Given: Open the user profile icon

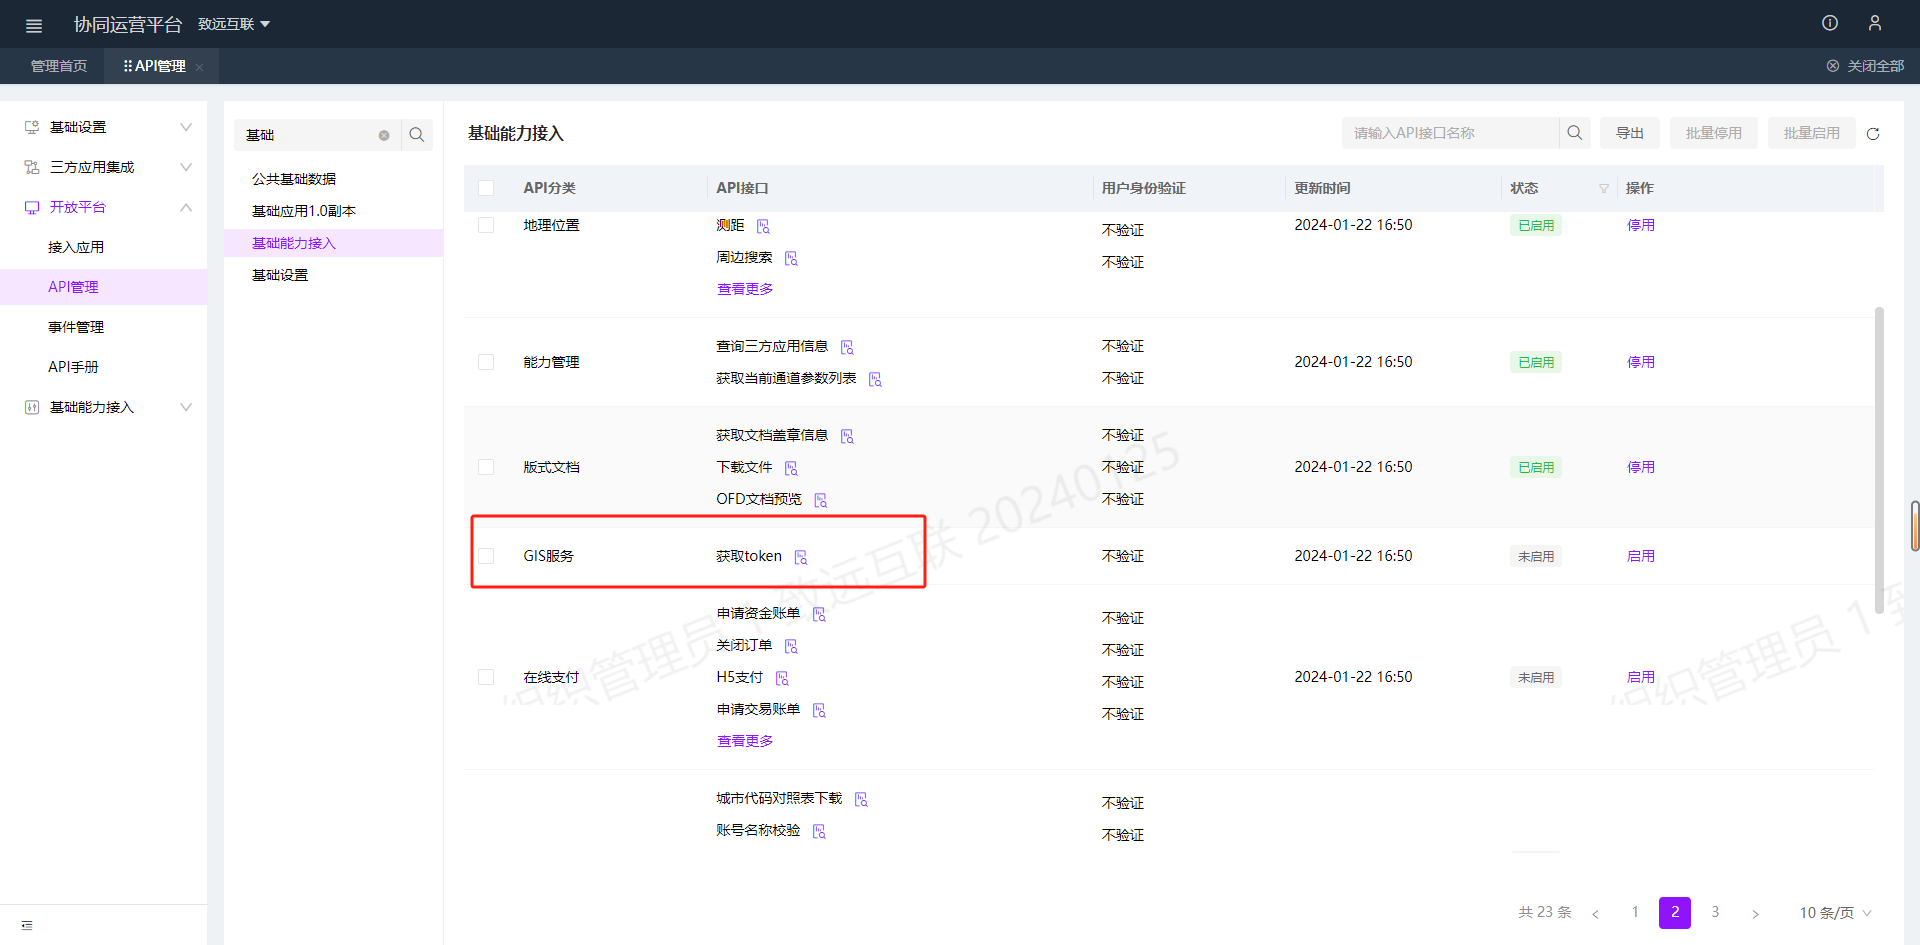Looking at the screenshot, I should tap(1875, 23).
